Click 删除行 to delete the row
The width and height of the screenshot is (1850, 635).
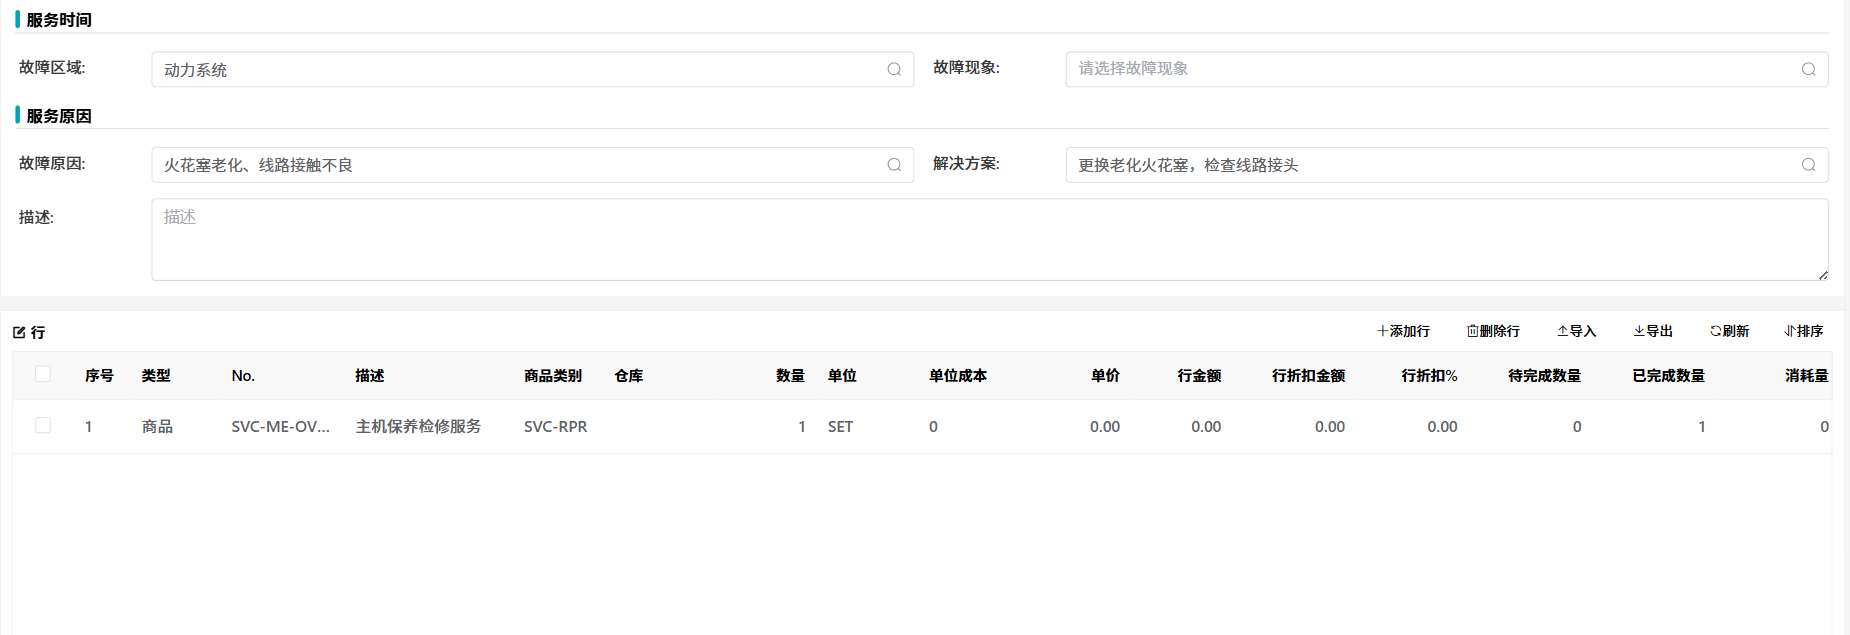(x=1493, y=331)
